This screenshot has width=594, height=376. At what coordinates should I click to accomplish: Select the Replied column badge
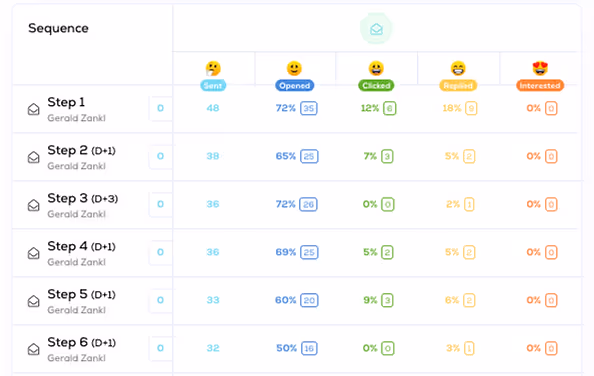[x=458, y=86]
